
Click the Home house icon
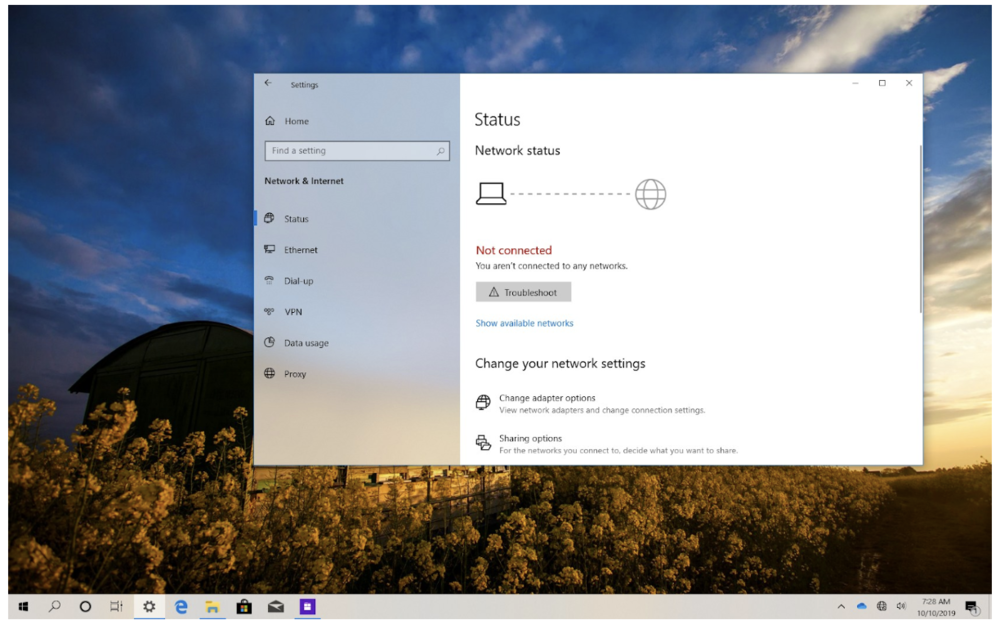pos(270,121)
